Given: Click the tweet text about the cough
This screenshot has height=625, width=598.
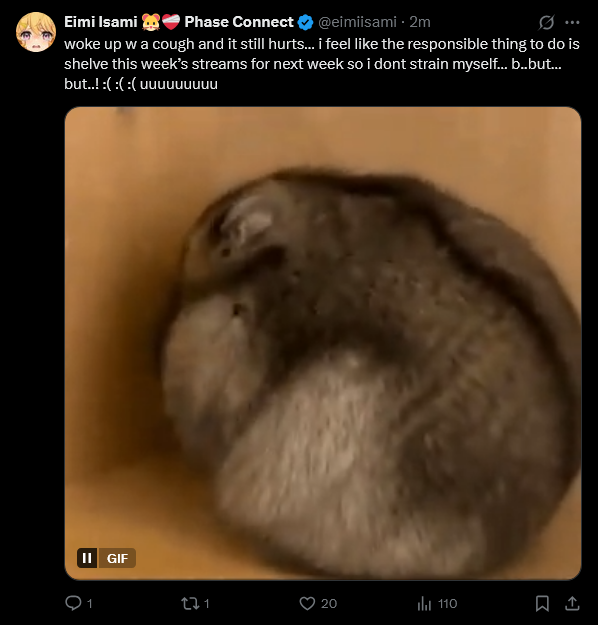Looking at the screenshot, I should [322, 64].
